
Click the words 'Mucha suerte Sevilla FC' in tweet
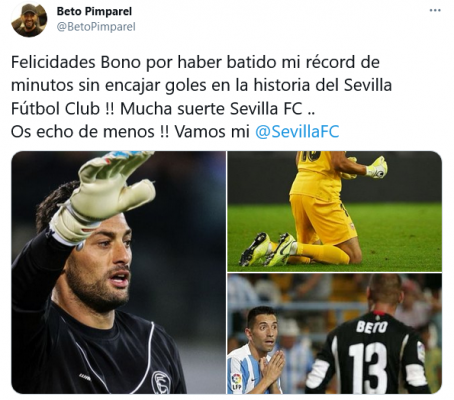(211, 109)
